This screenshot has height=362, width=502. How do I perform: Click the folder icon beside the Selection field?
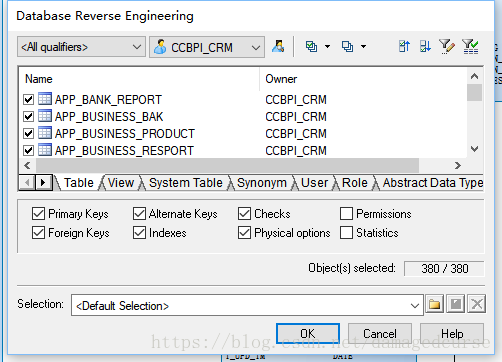(x=434, y=304)
